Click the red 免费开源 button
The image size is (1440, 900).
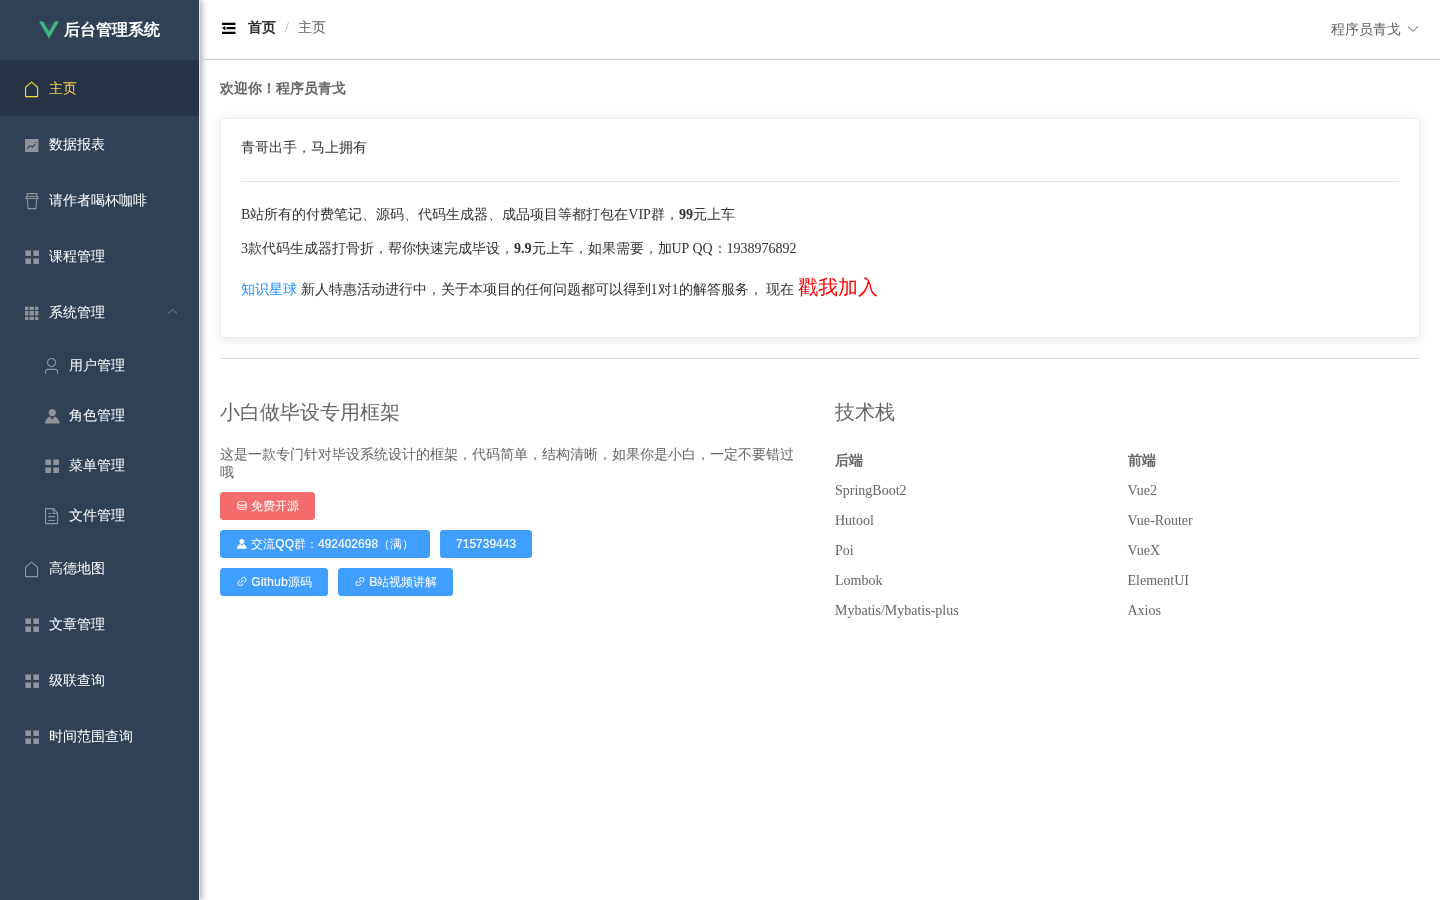tap(267, 506)
